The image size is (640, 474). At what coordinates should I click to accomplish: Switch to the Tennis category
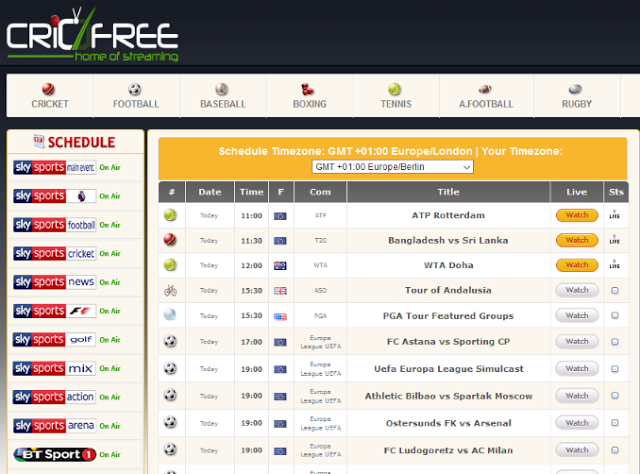[x=396, y=96]
